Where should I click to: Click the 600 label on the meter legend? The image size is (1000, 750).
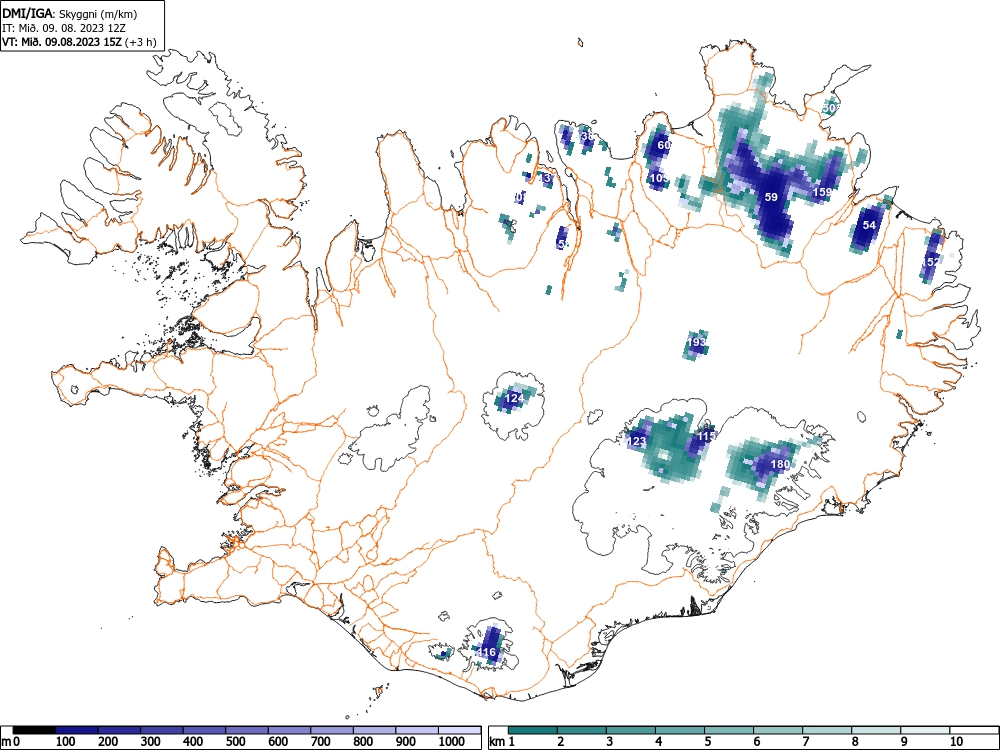(x=278, y=742)
